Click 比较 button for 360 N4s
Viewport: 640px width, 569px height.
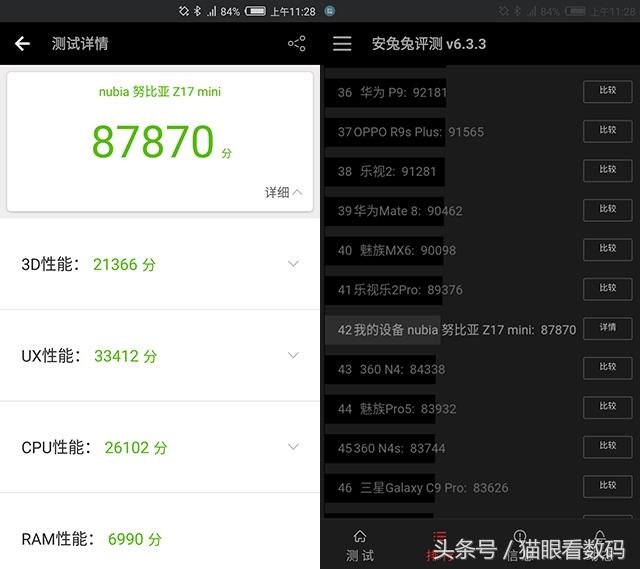pyautogui.click(x=607, y=447)
